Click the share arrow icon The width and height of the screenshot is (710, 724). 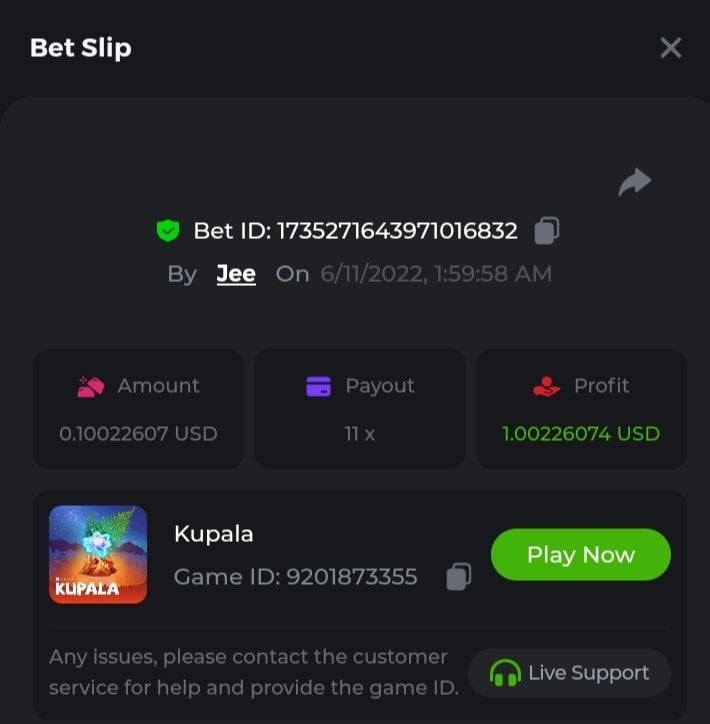(634, 182)
